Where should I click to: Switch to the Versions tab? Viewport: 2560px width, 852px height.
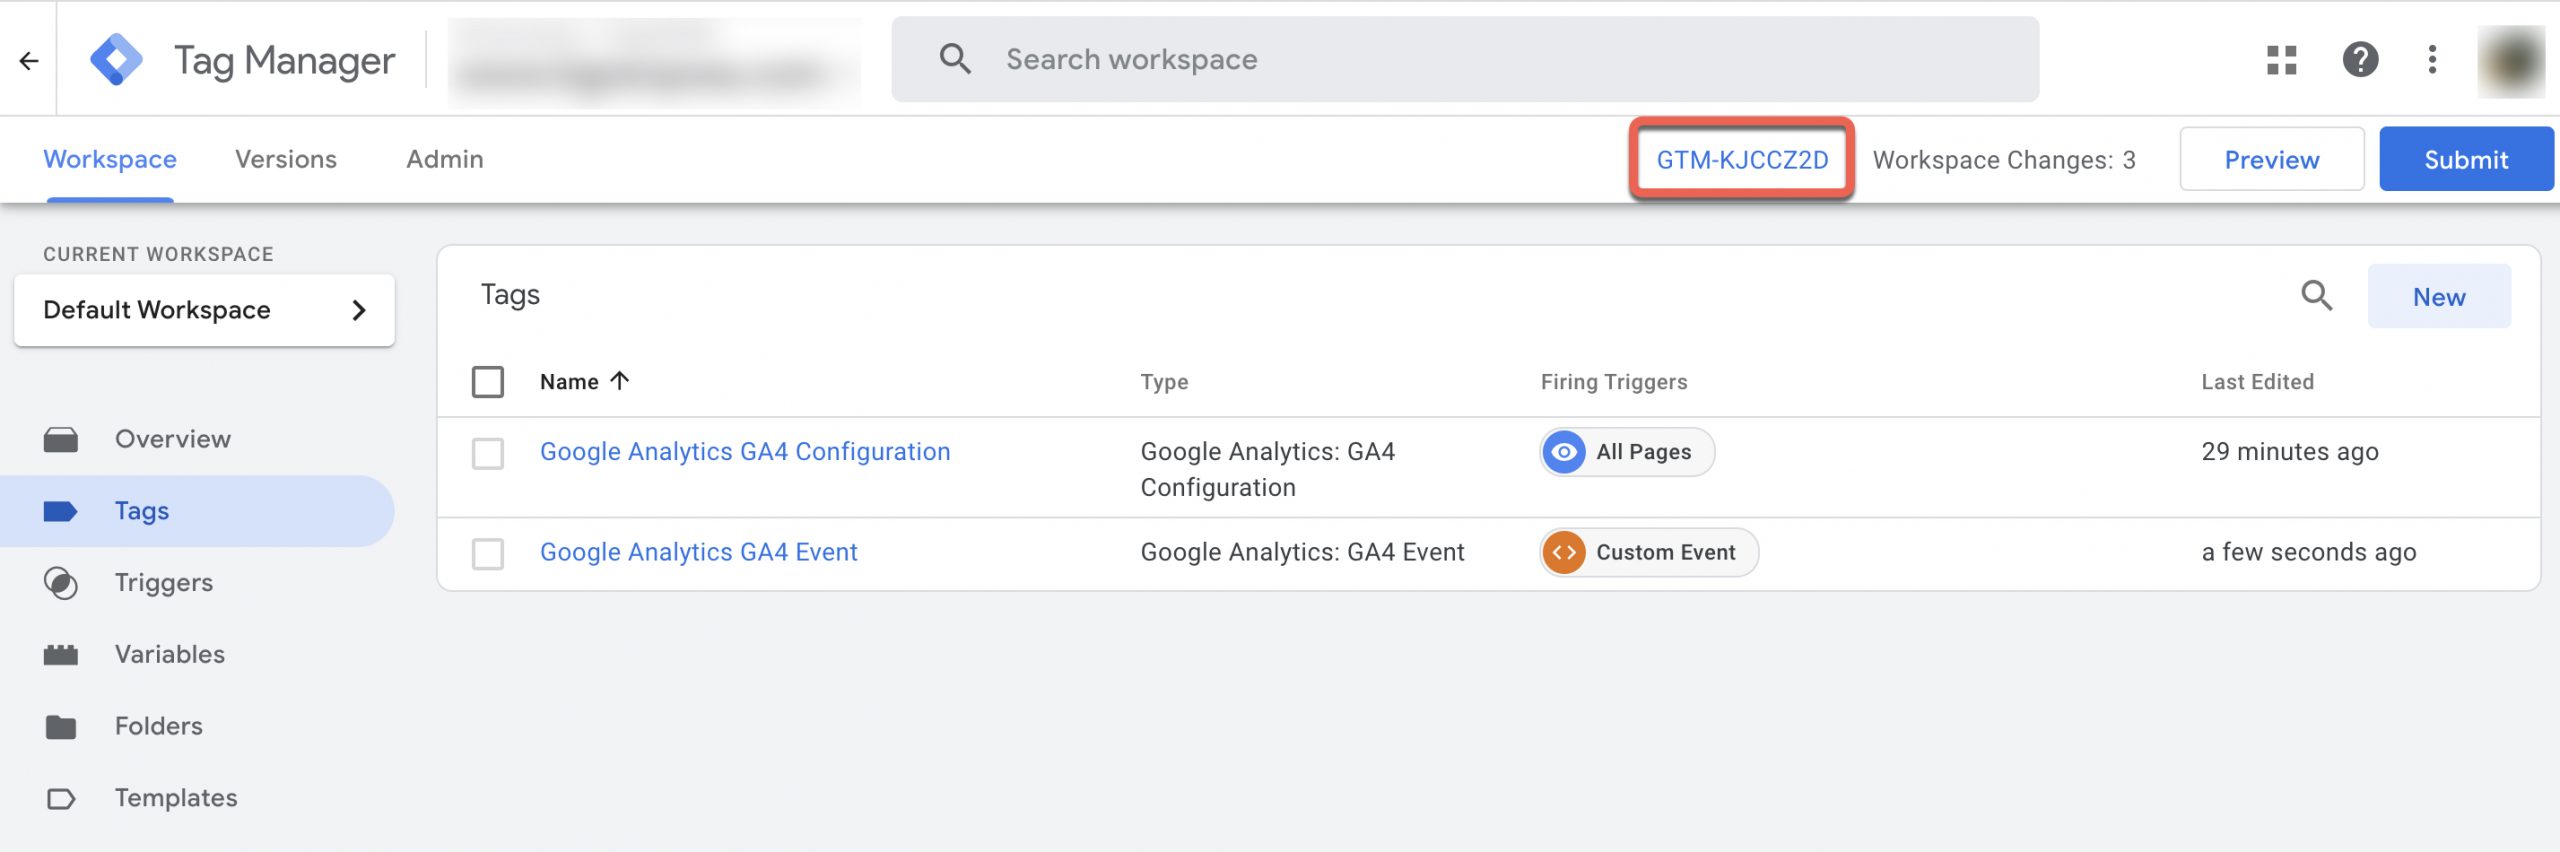coord(286,160)
